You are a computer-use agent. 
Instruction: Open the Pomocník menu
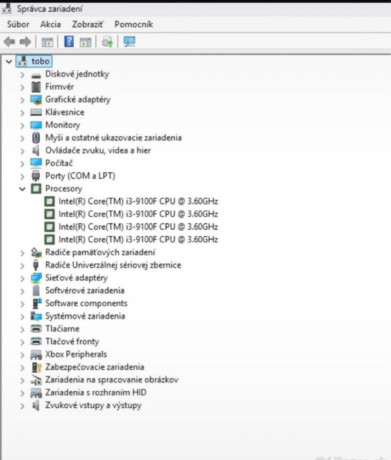point(134,24)
